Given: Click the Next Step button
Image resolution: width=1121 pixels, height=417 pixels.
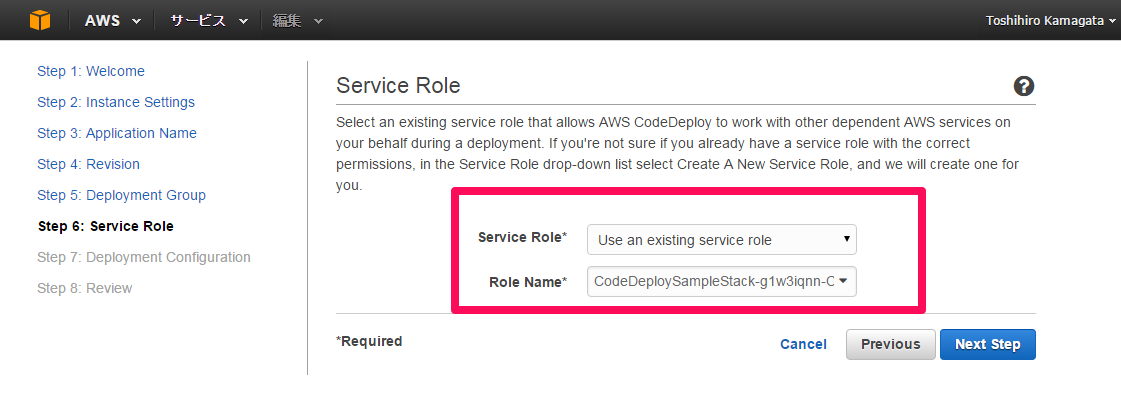Looking at the screenshot, I should 987,344.
